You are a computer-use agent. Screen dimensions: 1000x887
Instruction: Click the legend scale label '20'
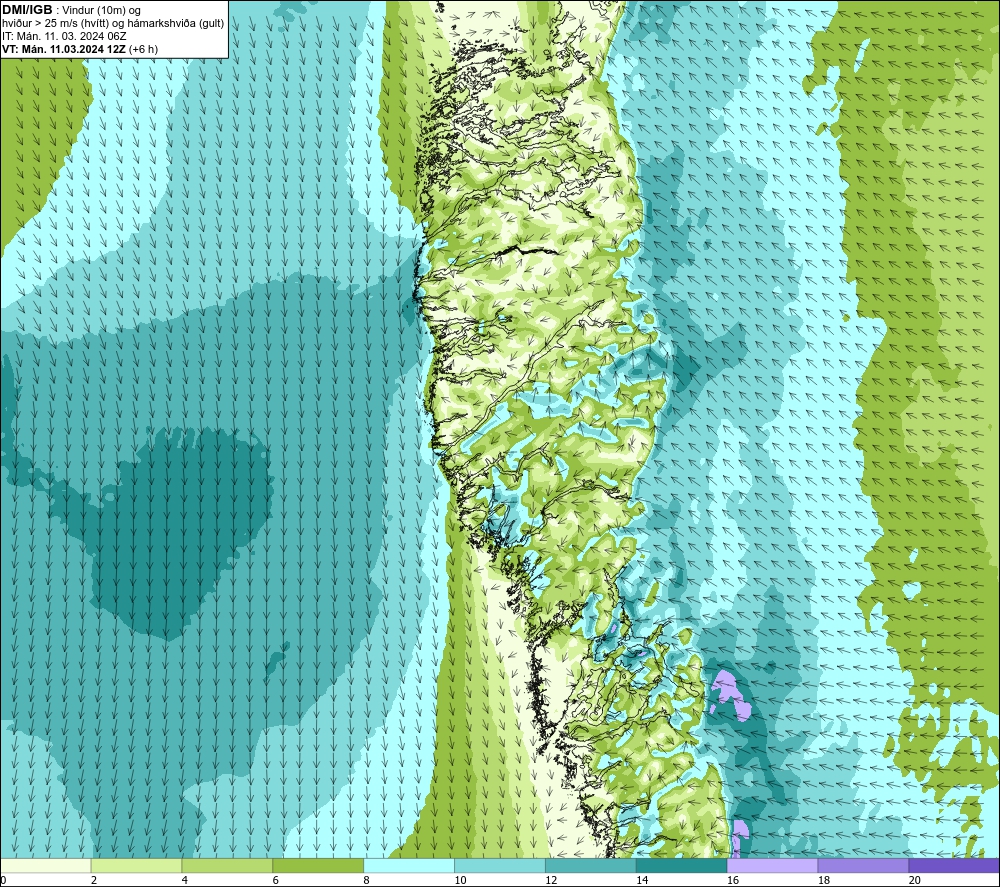915,880
